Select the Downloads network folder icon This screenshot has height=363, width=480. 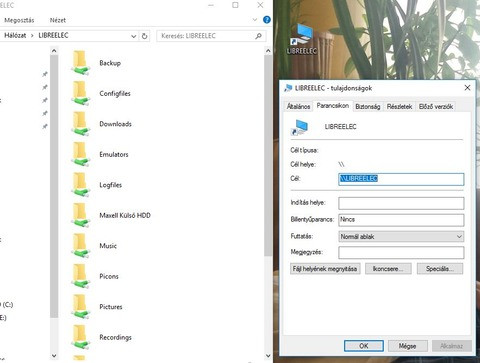[x=80, y=123]
